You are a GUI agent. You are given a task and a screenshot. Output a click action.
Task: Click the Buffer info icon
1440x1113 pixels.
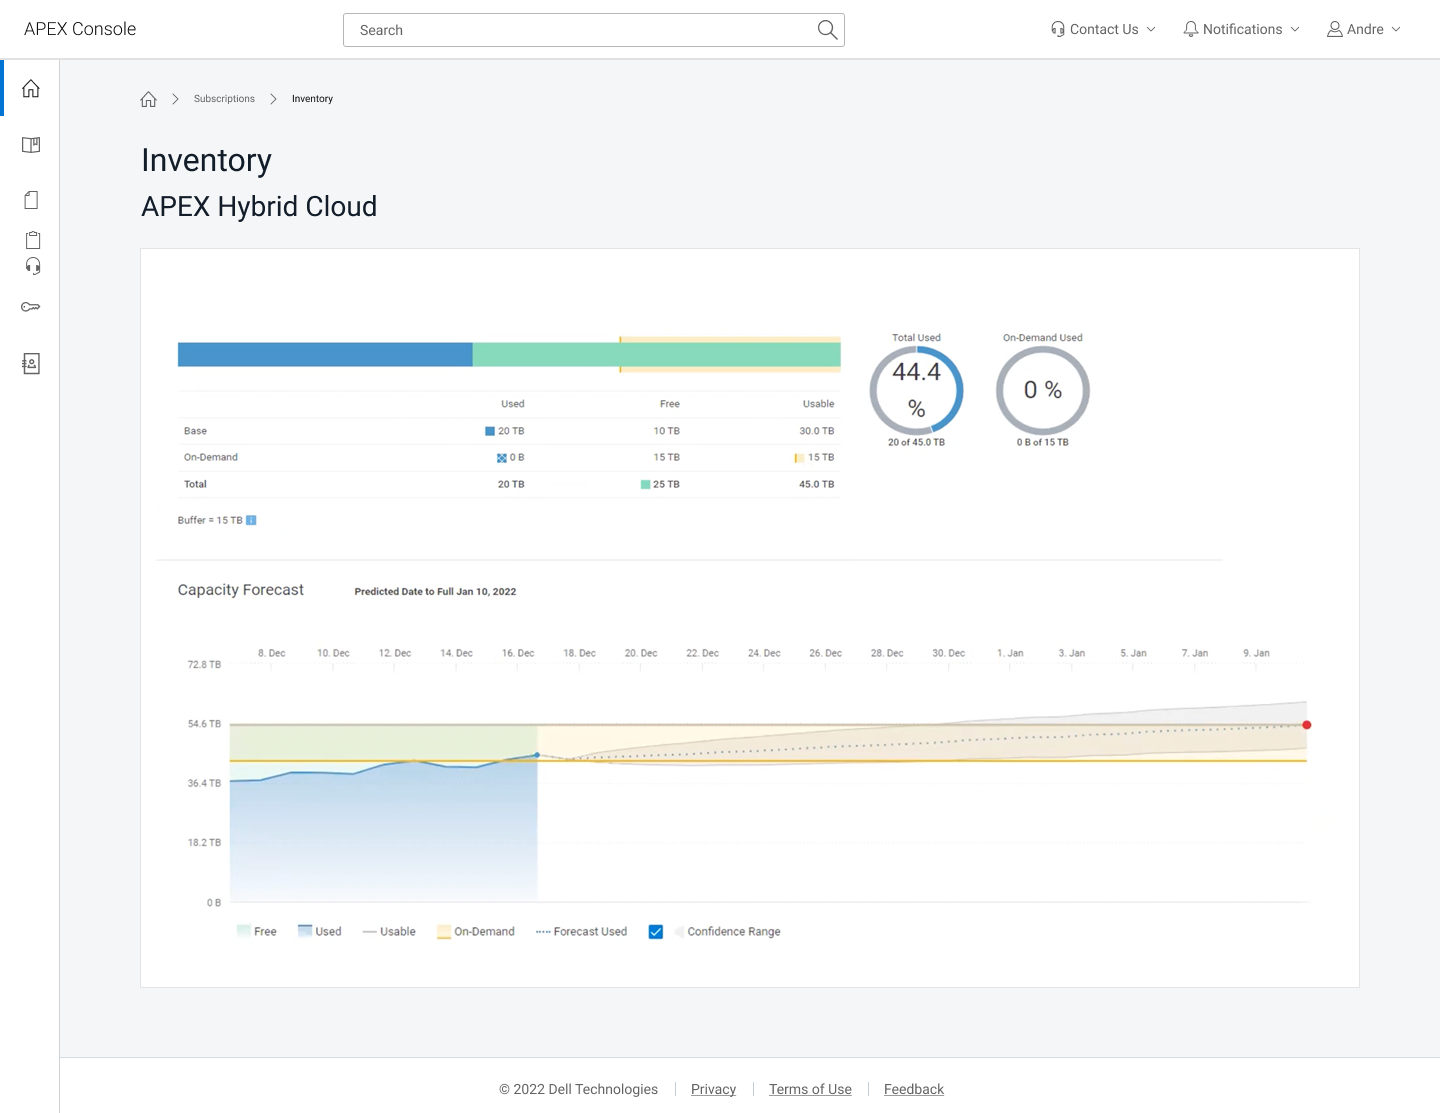point(251,520)
